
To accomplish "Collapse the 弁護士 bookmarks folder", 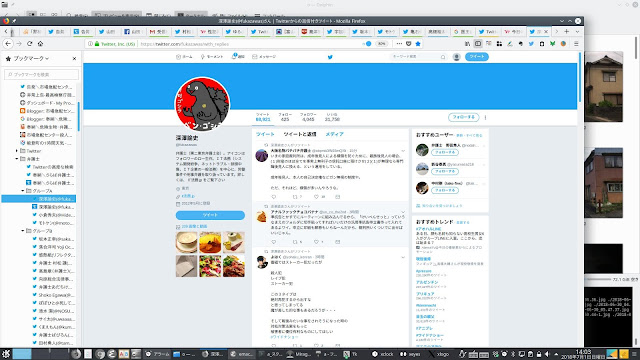I will coord(17,159).
